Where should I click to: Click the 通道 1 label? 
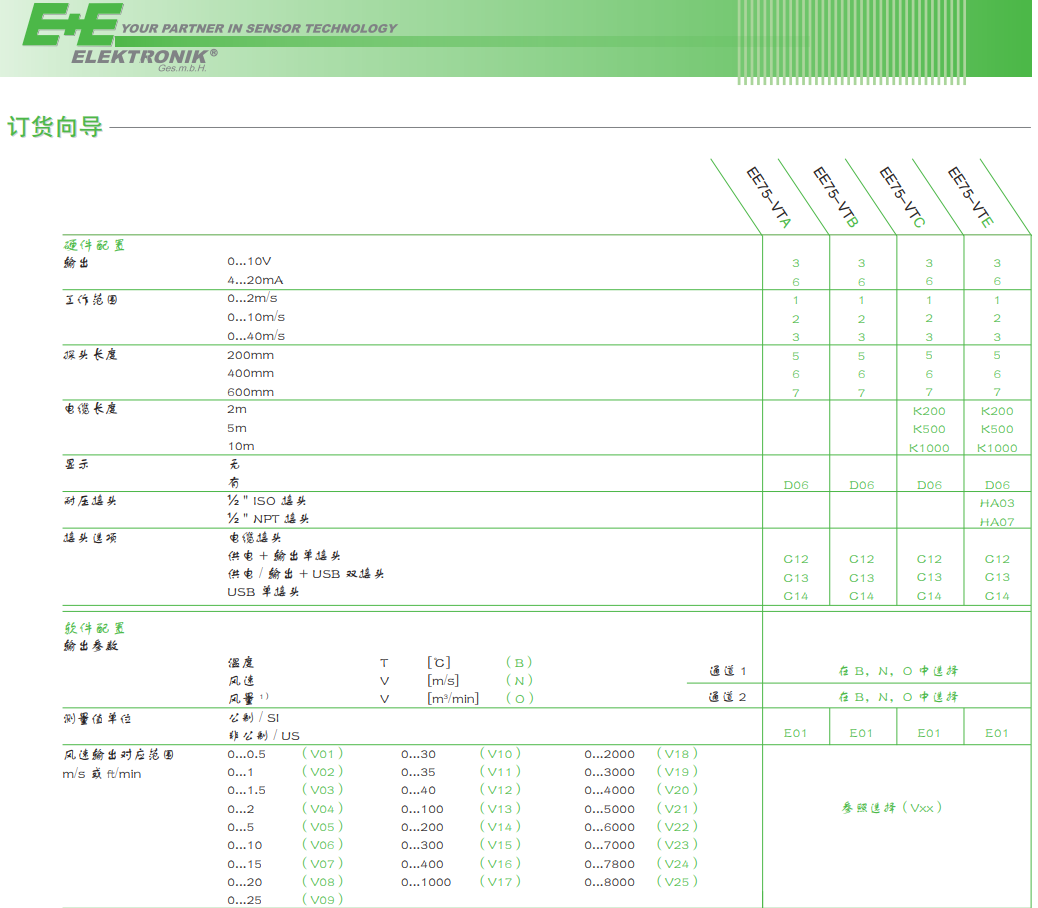tap(728, 671)
